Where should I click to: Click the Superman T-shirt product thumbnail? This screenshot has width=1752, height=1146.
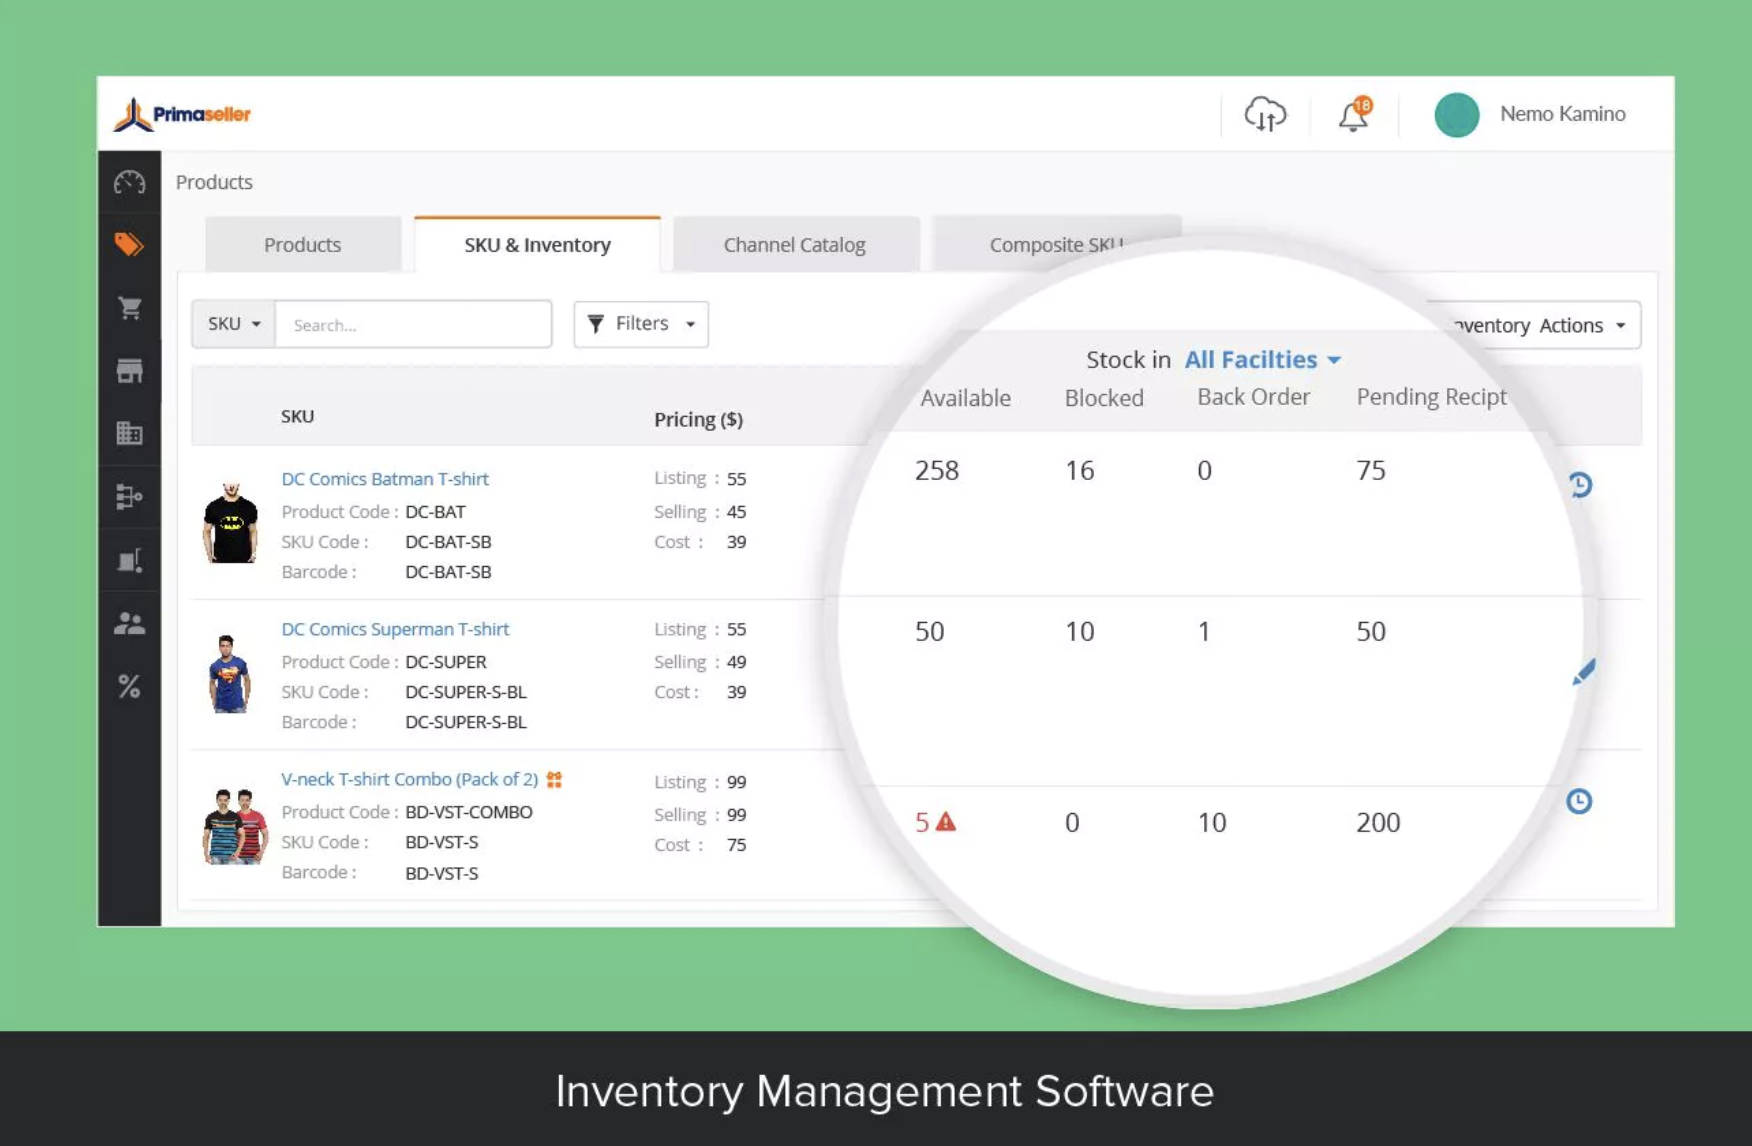229,673
